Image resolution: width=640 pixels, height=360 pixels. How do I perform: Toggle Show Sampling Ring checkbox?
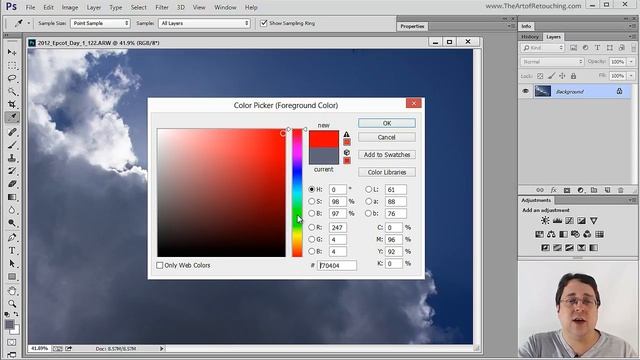point(264,23)
